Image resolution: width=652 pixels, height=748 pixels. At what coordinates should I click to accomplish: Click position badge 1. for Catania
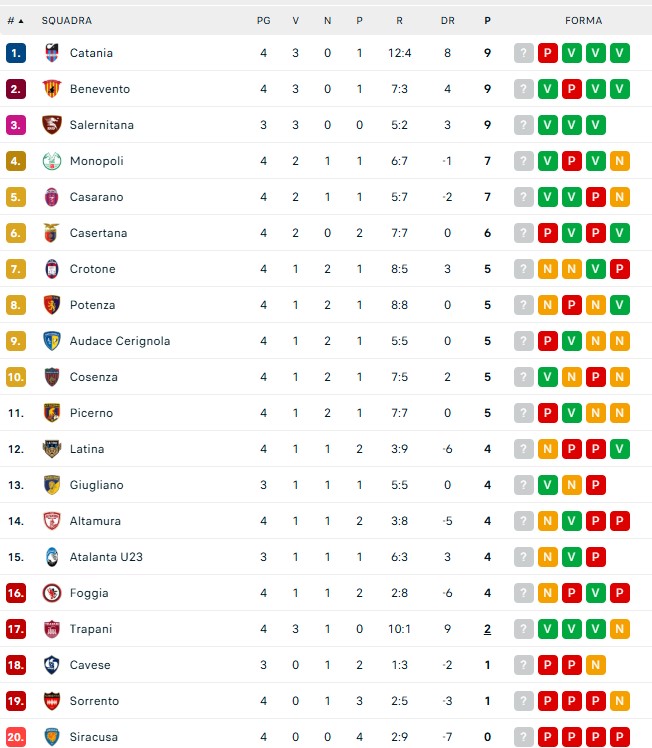(16, 53)
